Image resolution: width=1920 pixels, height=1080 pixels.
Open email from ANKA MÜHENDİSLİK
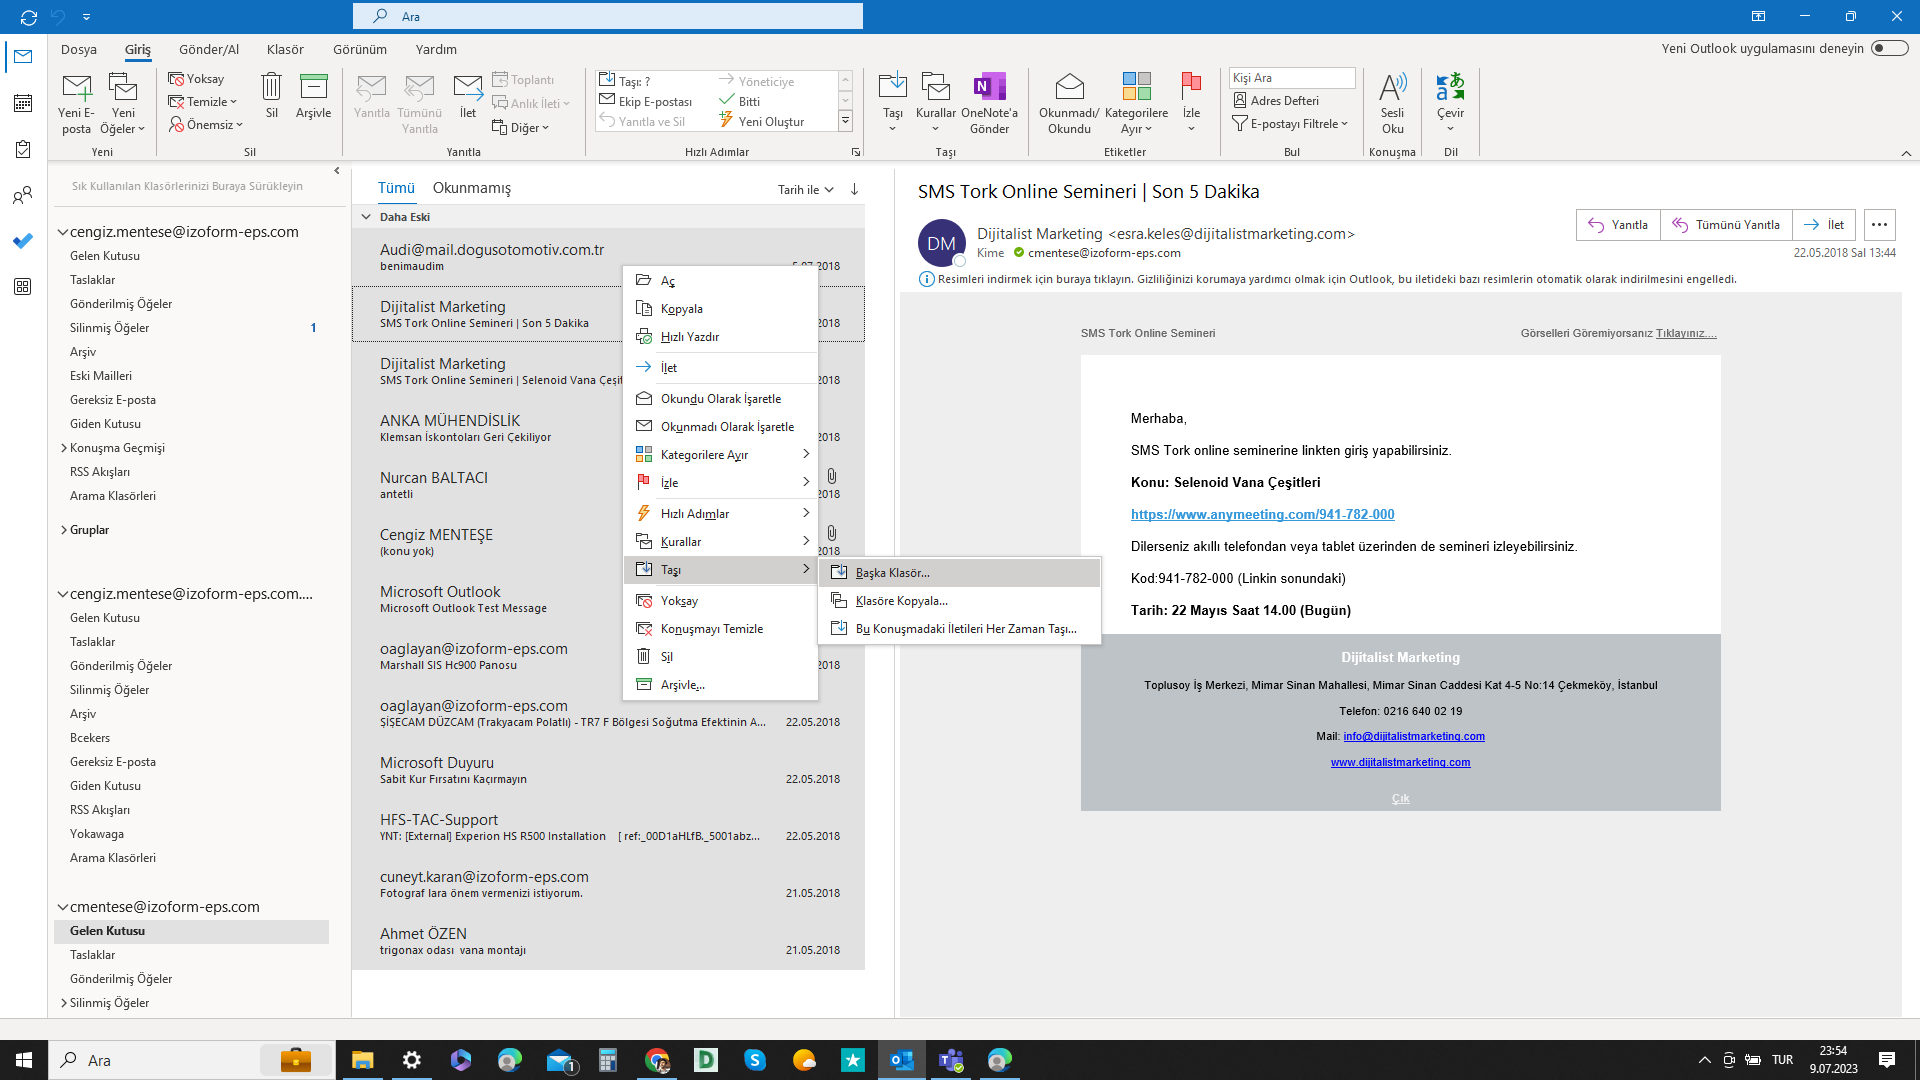pos(608,428)
